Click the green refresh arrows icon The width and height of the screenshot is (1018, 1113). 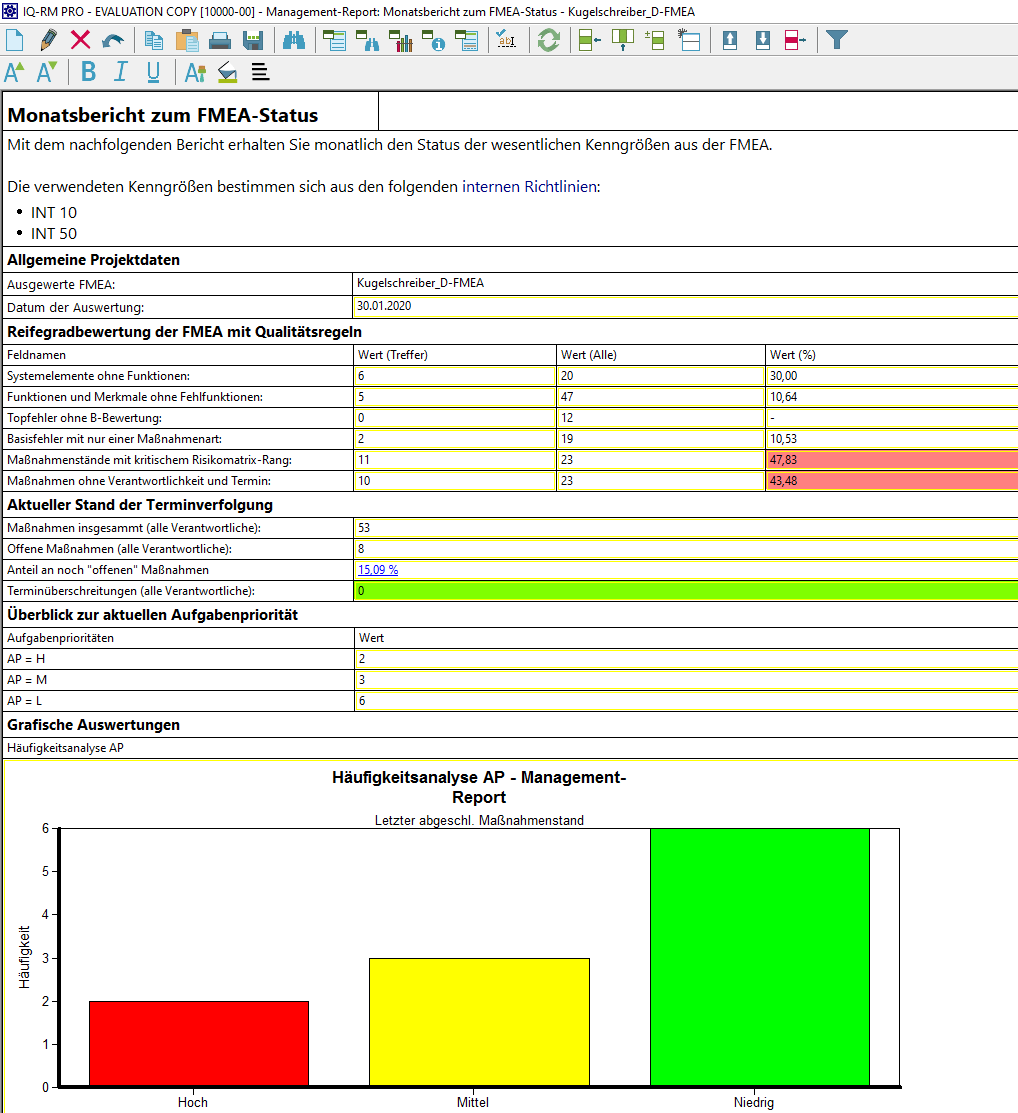click(548, 40)
